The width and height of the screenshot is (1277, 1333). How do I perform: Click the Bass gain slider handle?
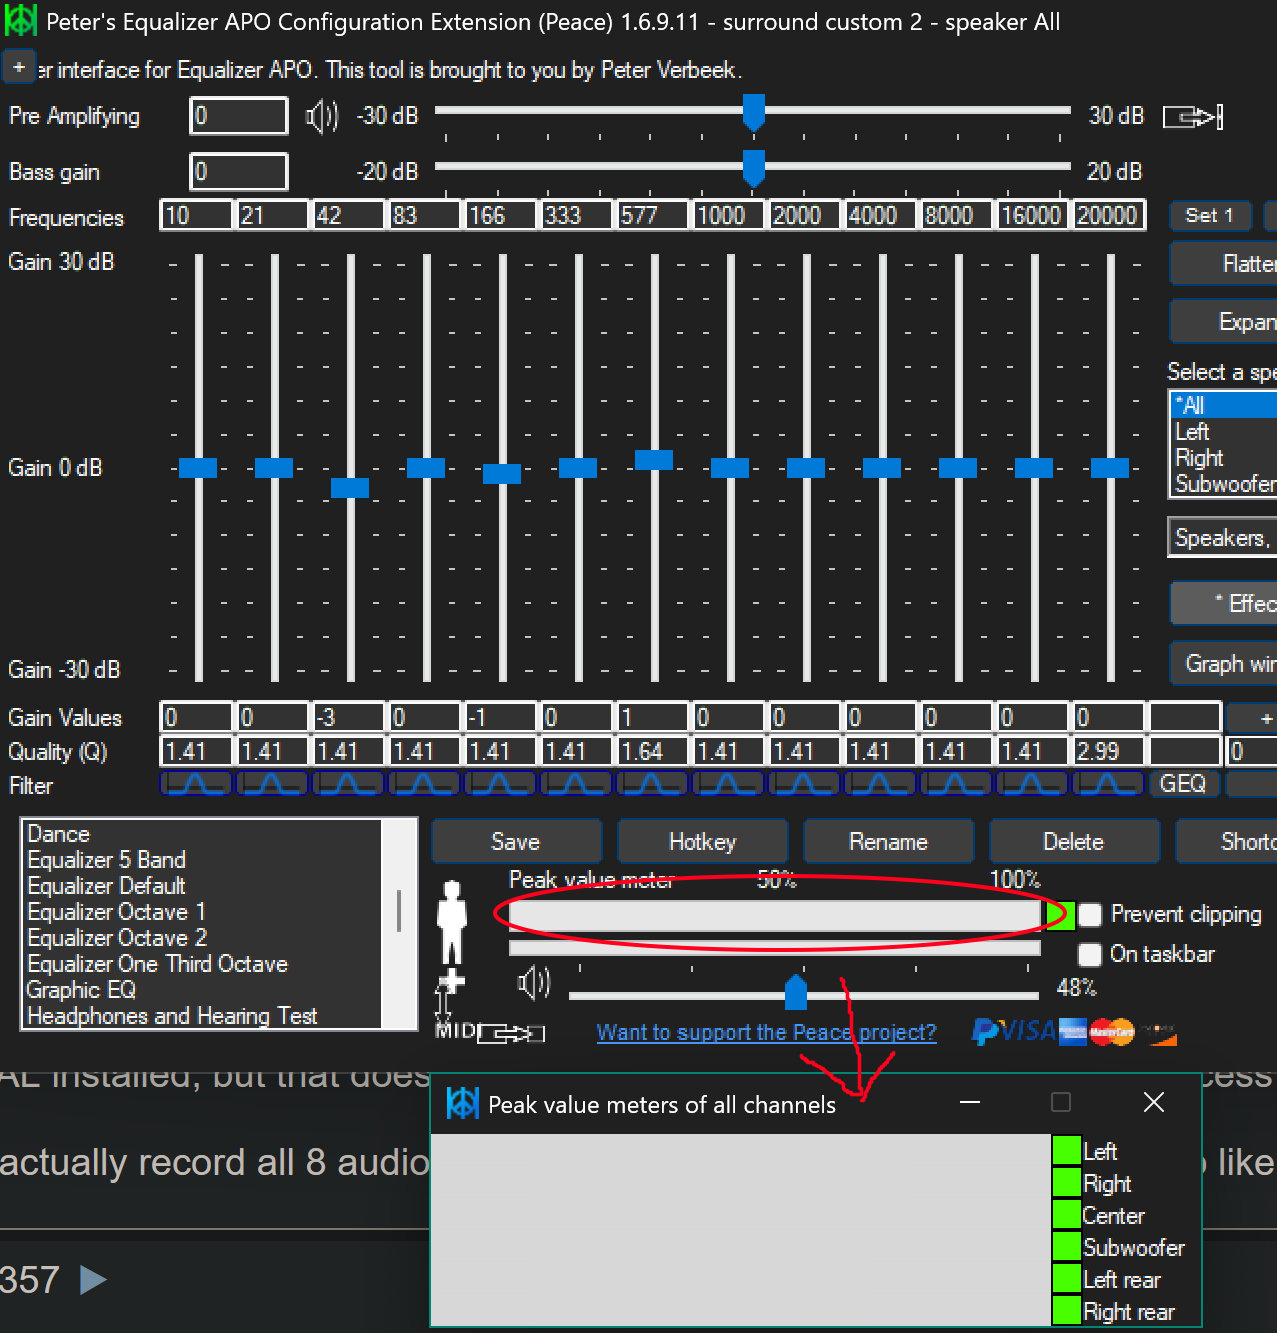(754, 169)
